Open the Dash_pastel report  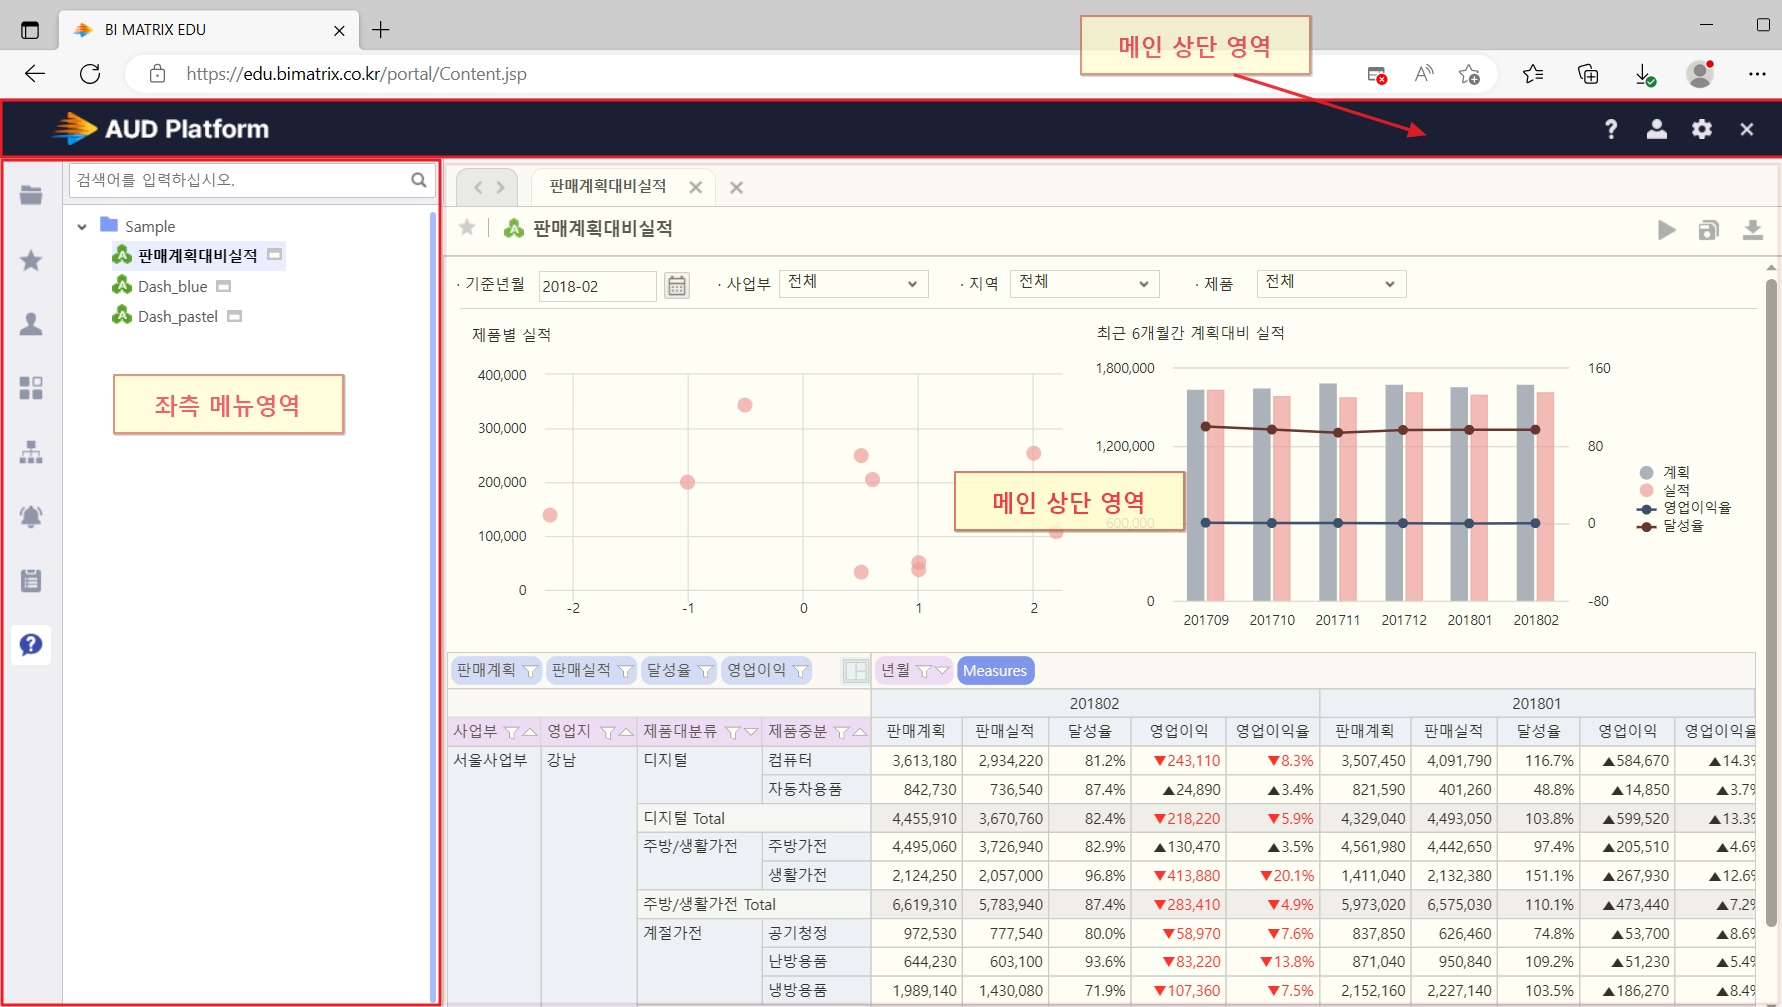(x=178, y=316)
